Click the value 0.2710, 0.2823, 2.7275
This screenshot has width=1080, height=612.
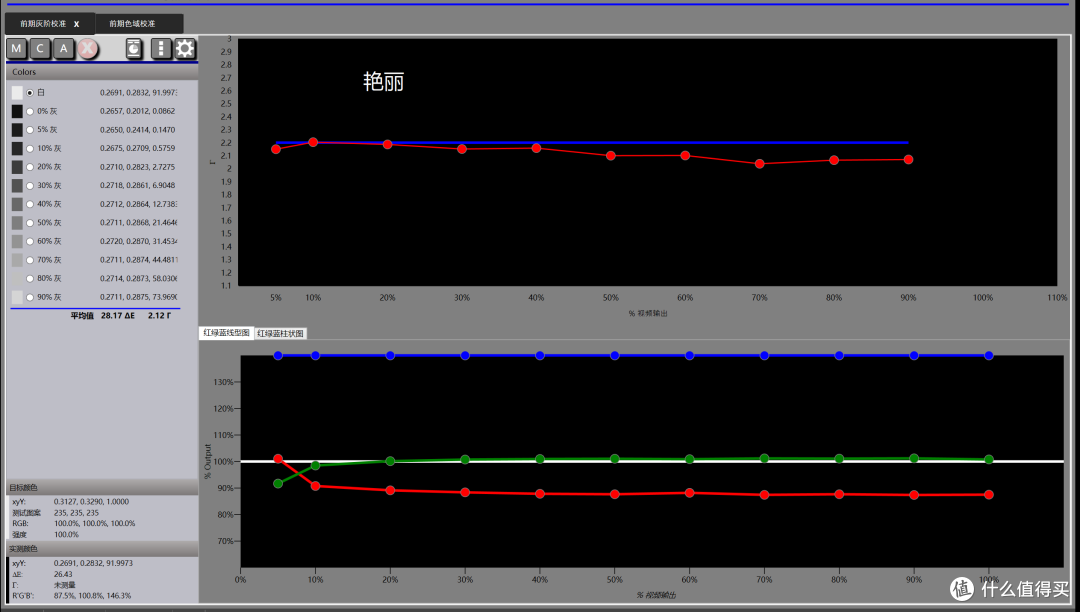pyautogui.click(x=137, y=167)
